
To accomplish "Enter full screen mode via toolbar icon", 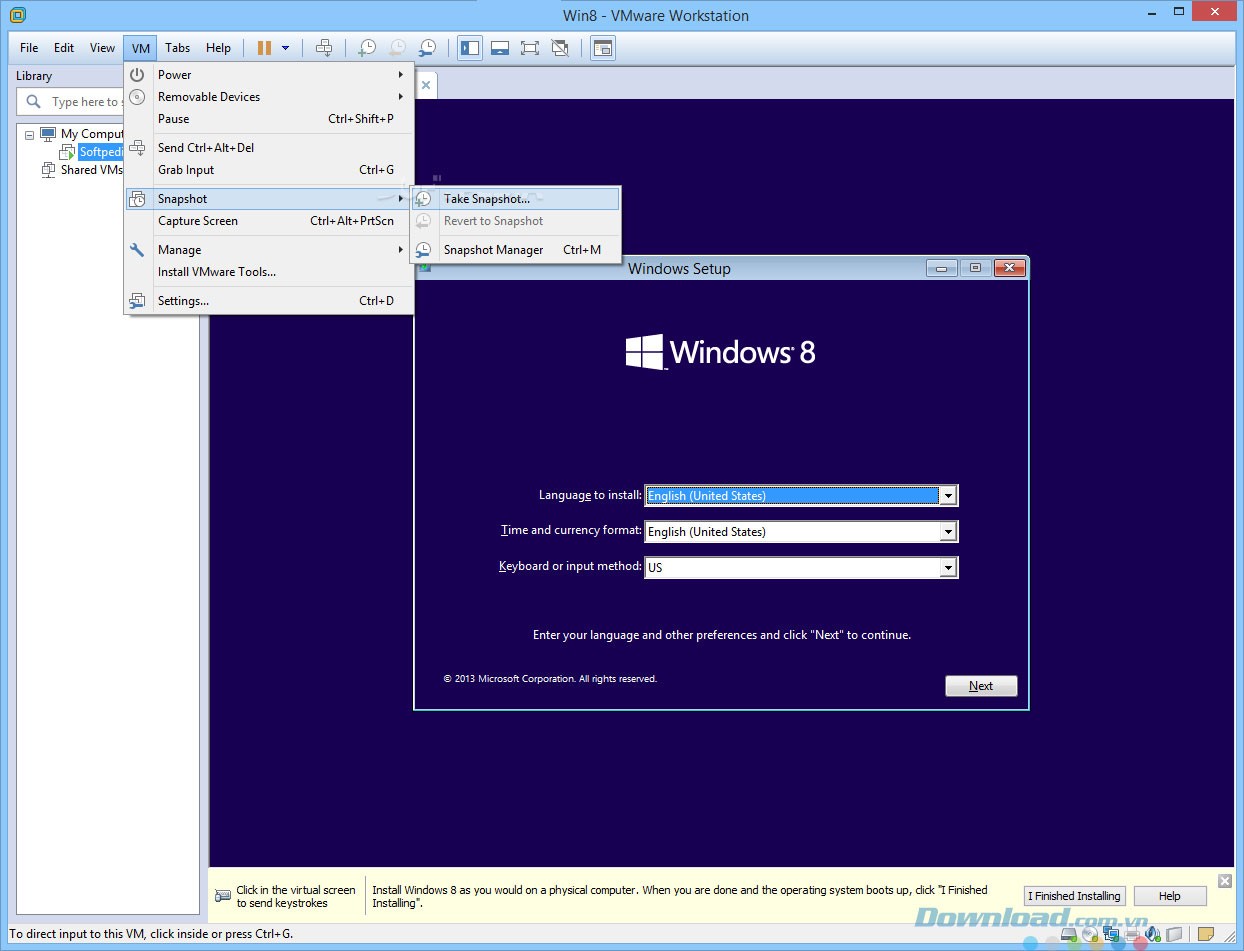I will point(530,48).
